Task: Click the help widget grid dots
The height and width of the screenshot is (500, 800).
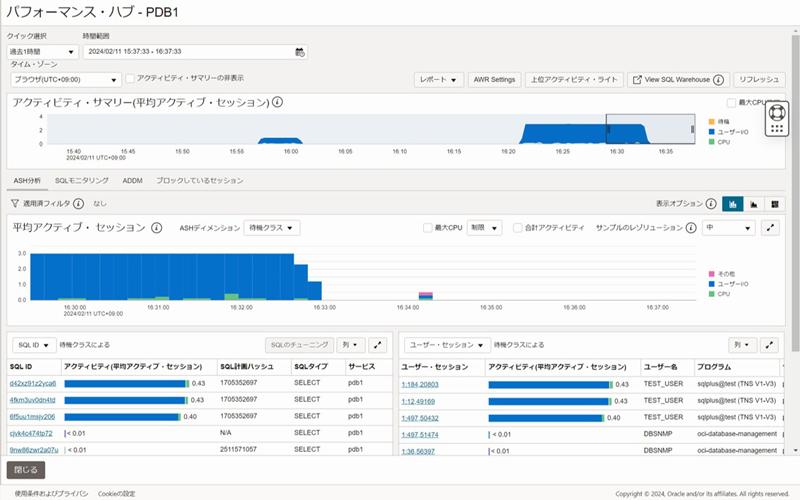Action: 777,129
